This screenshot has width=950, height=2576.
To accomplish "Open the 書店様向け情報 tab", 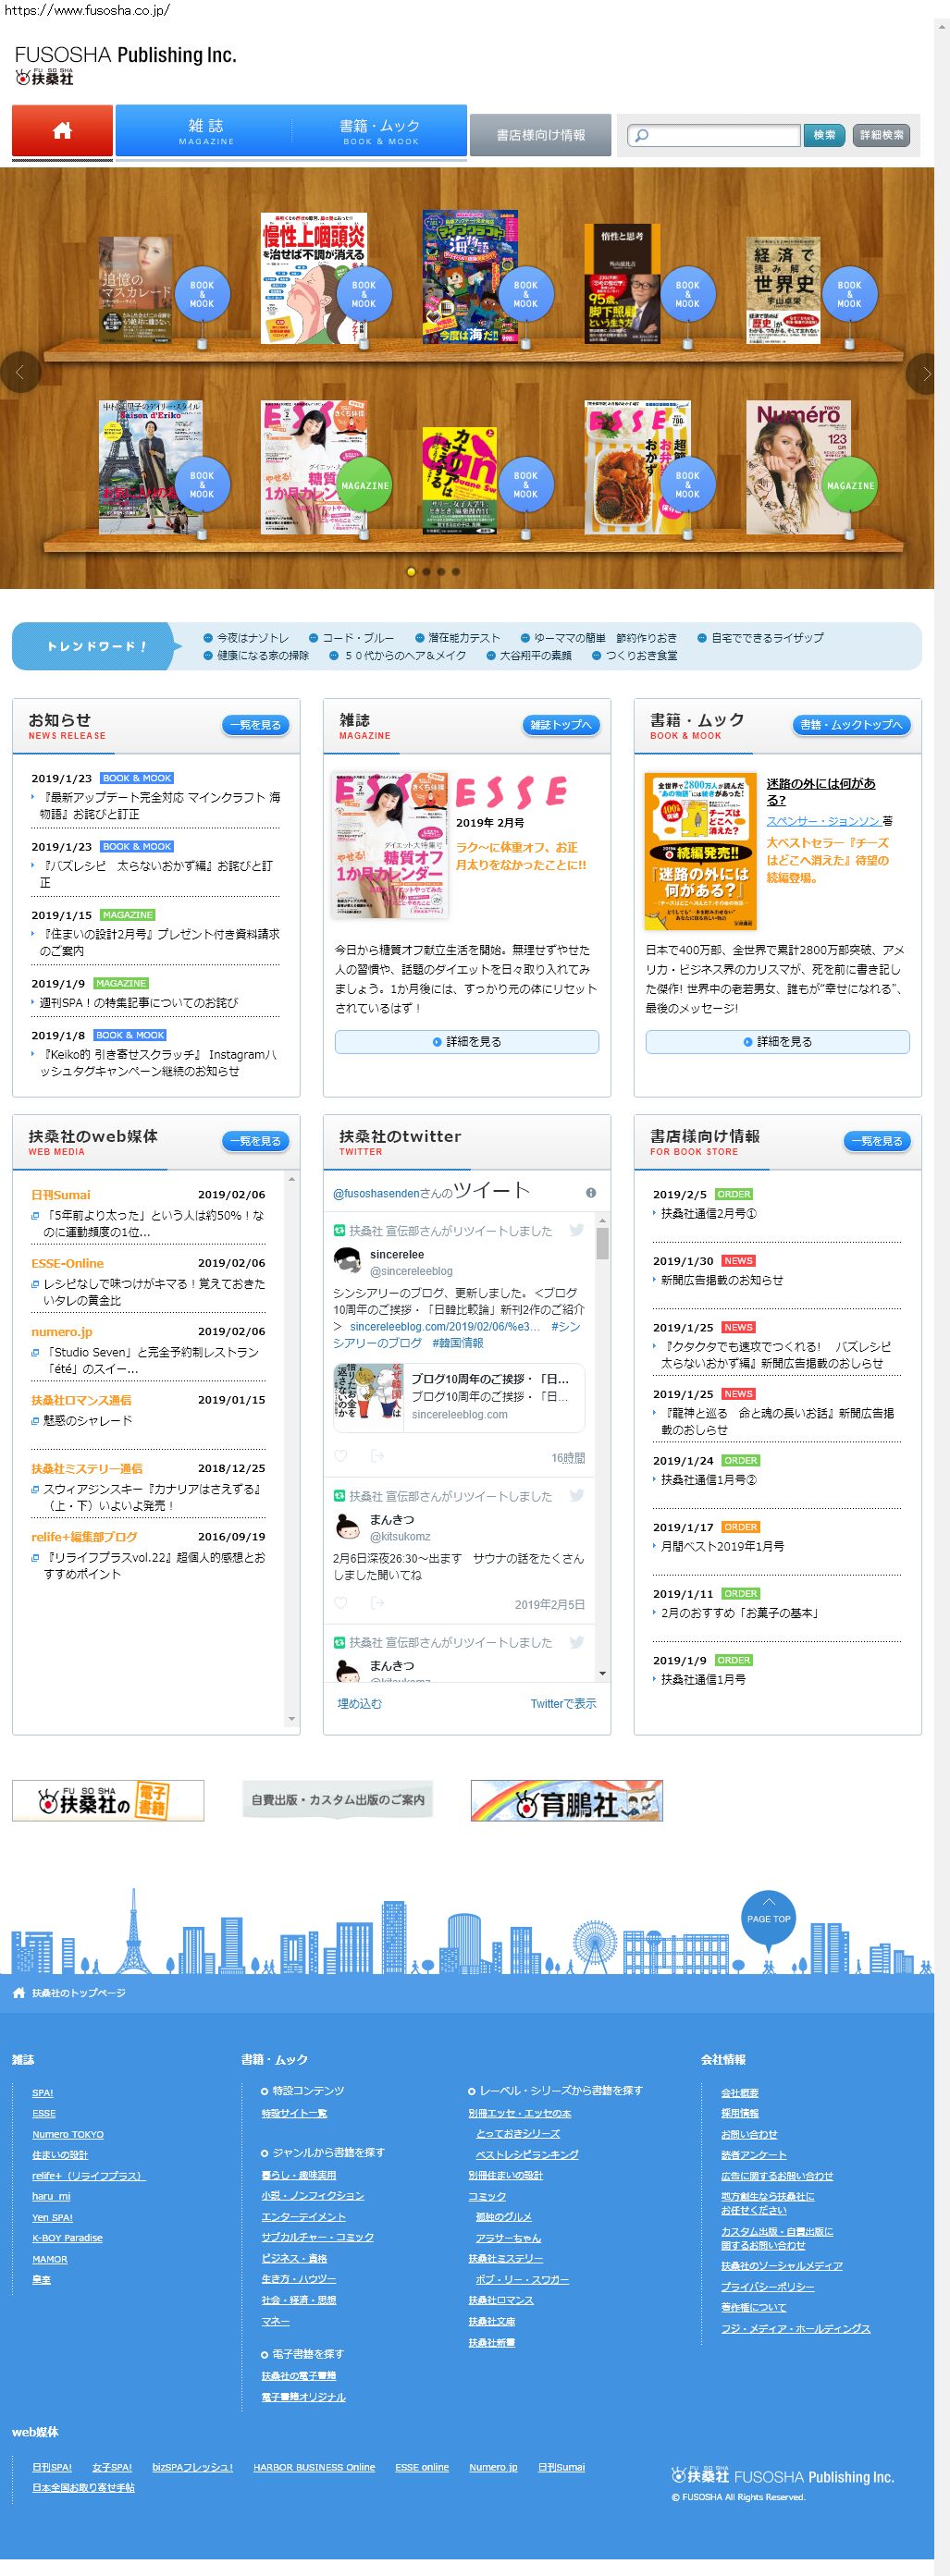I will click(541, 135).
